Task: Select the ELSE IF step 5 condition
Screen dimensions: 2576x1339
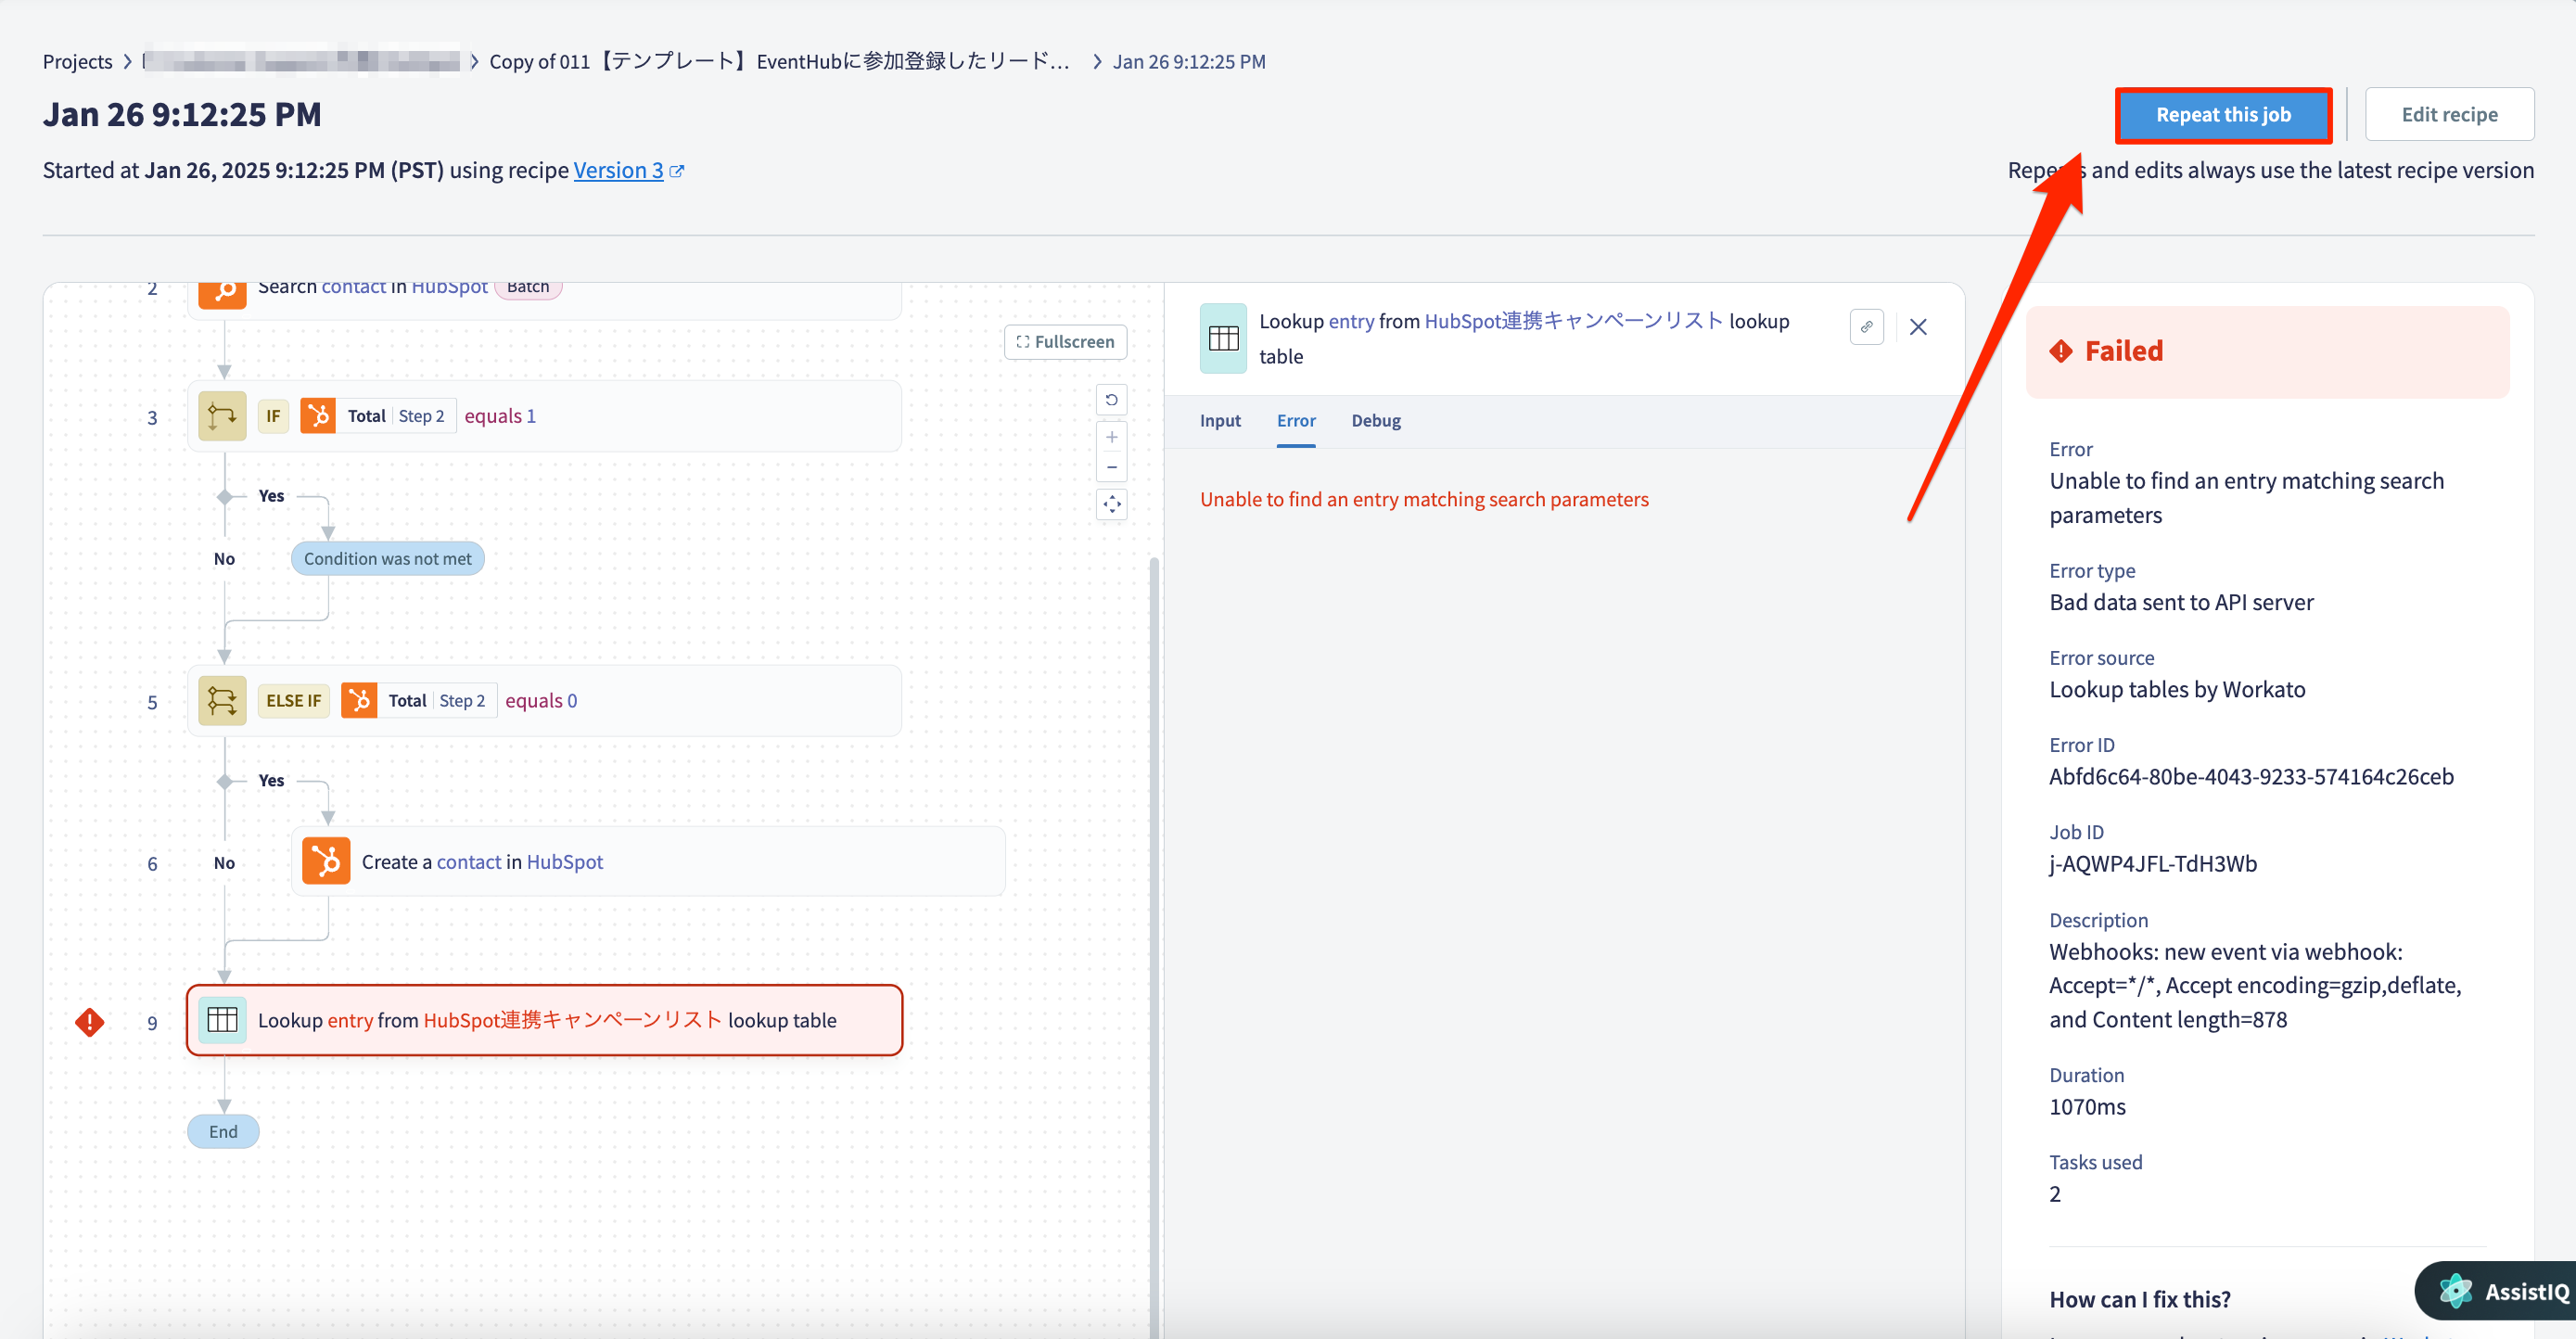Action: [544, 701]
